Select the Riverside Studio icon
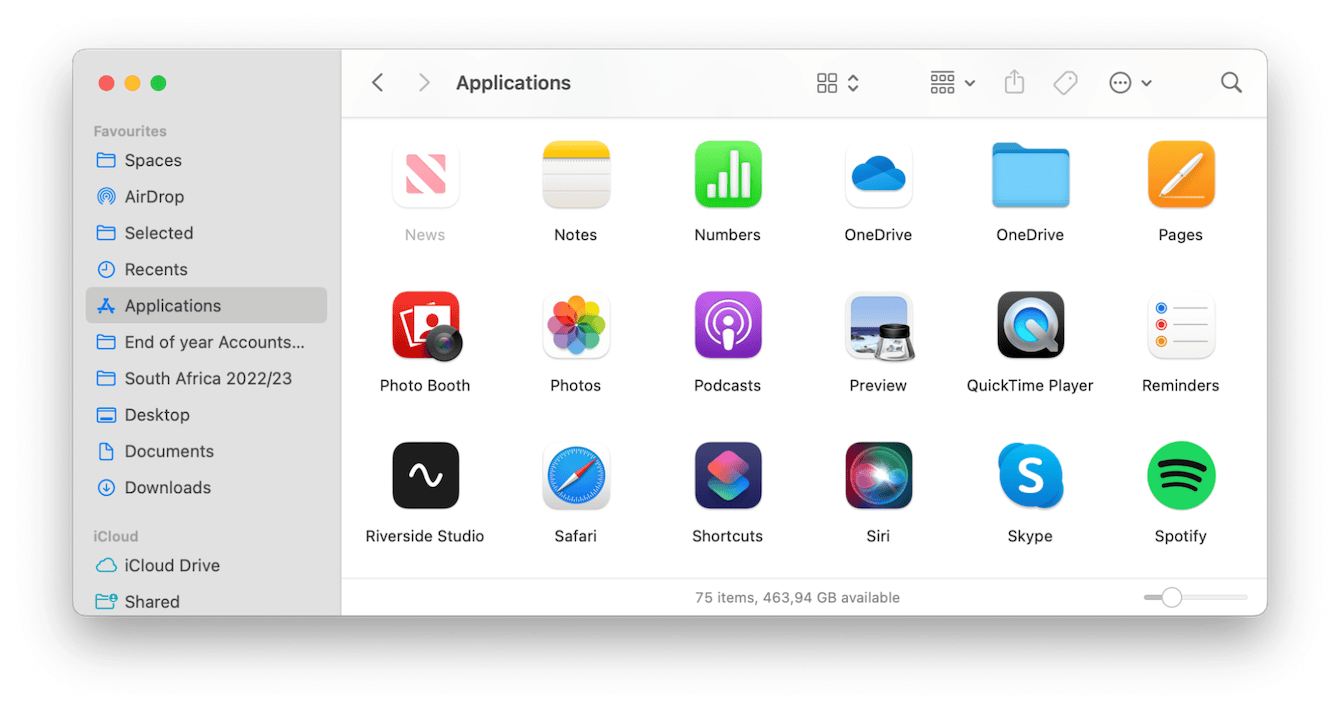 point(425,476)
